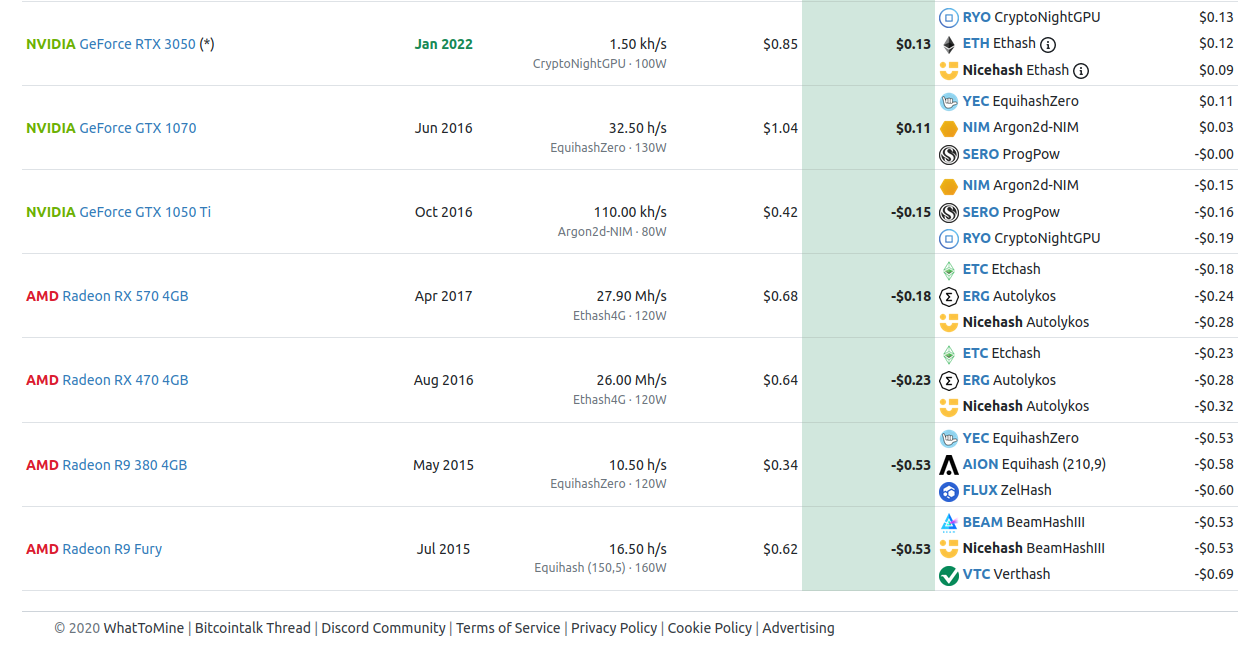Viewport: 1257px width, 645px height.
Task: Click the info icon next to ETH Ethash
Action: (x=1048, y=44)
